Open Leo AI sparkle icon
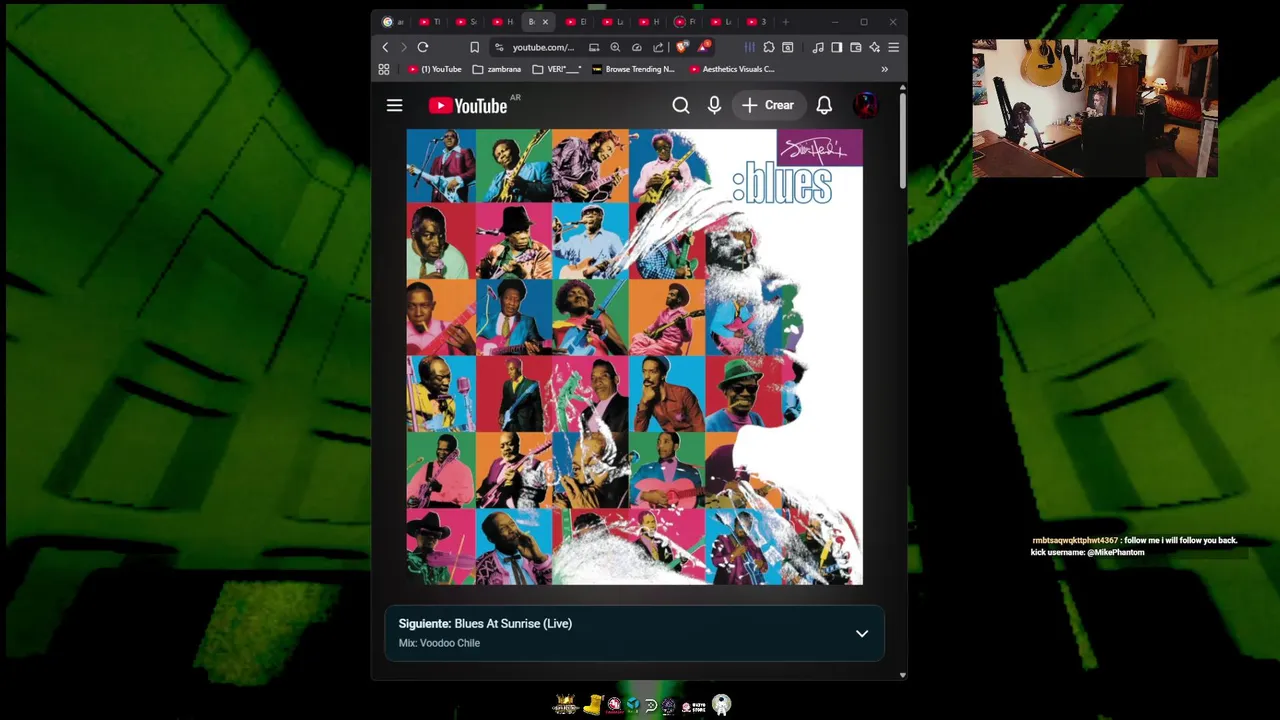This screenshot has height=720, width=1280. click(874, 47)
